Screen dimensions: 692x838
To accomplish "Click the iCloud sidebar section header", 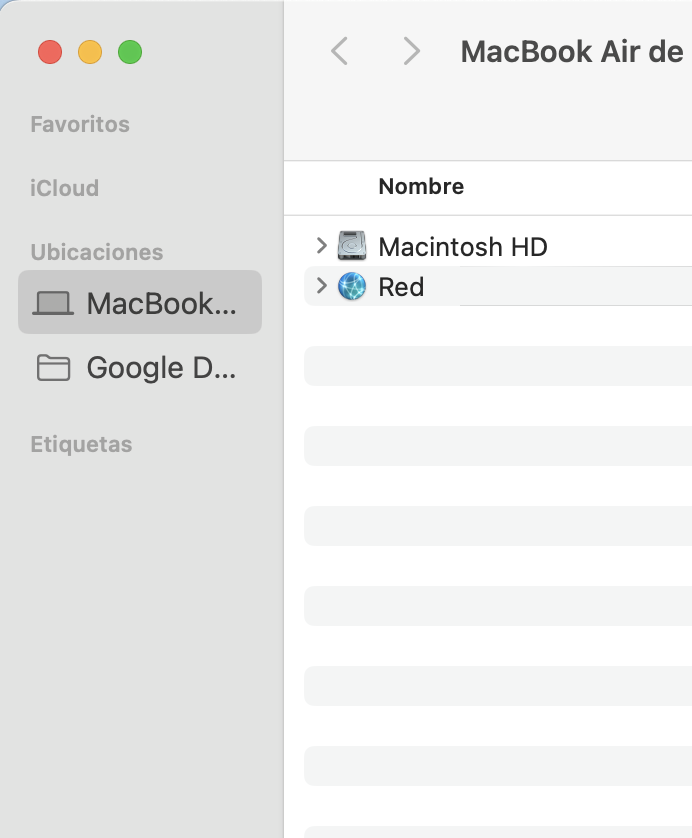I will point(65,188).
